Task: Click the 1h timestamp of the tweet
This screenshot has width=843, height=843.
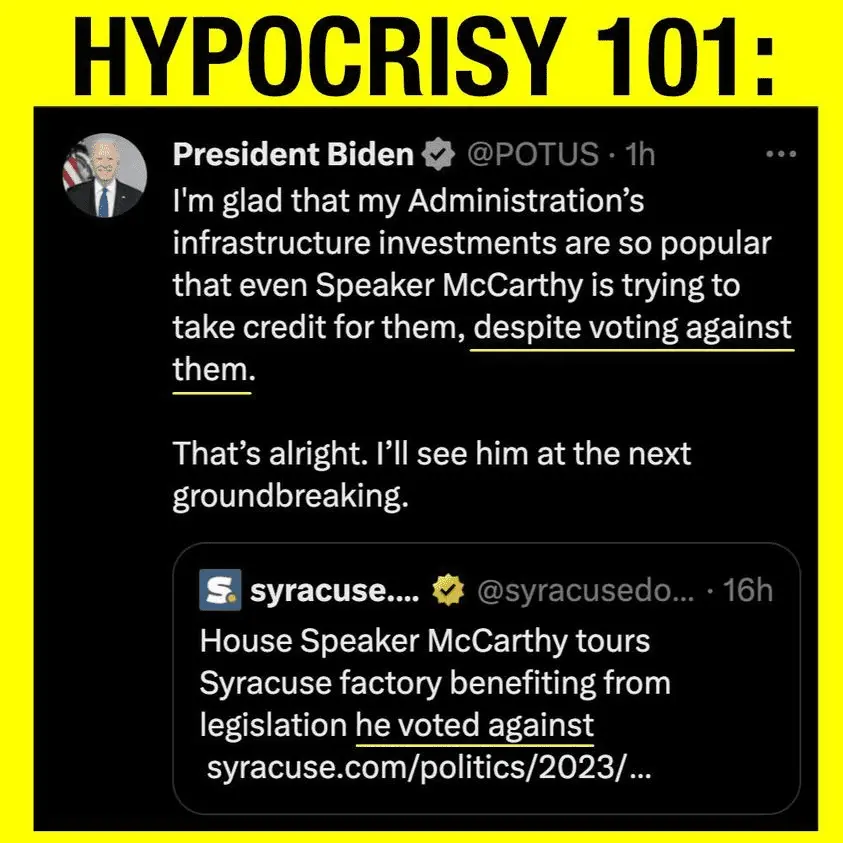Action: coord(640,154)
